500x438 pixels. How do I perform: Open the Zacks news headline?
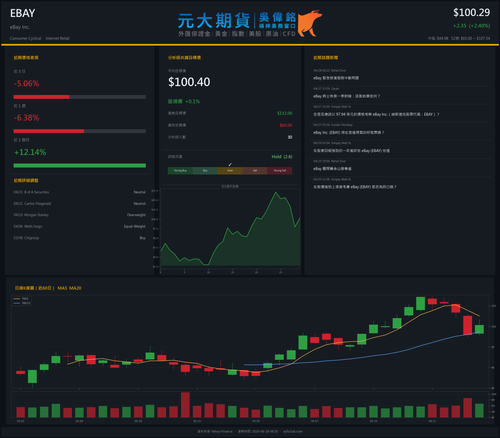tap(347, 96)
